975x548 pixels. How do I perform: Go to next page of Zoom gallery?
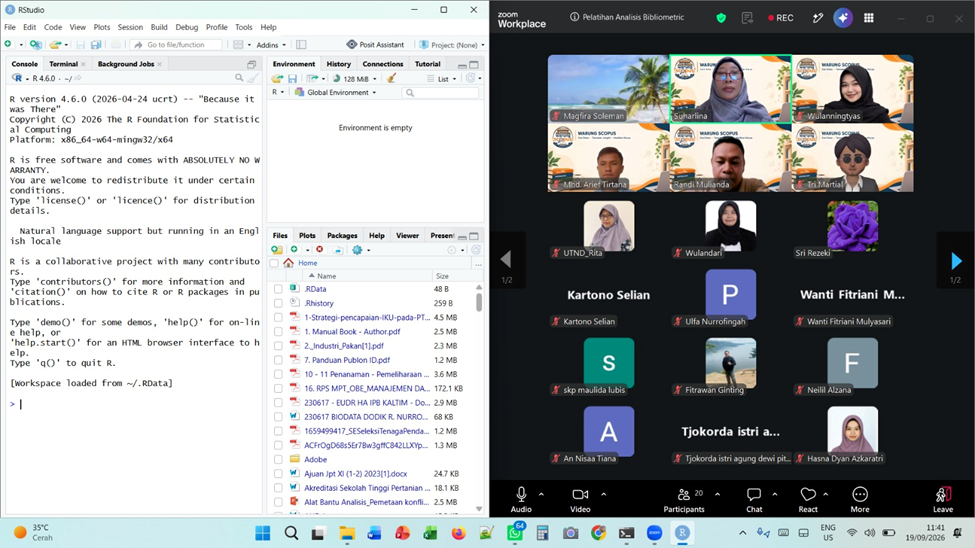coord(956,261)
